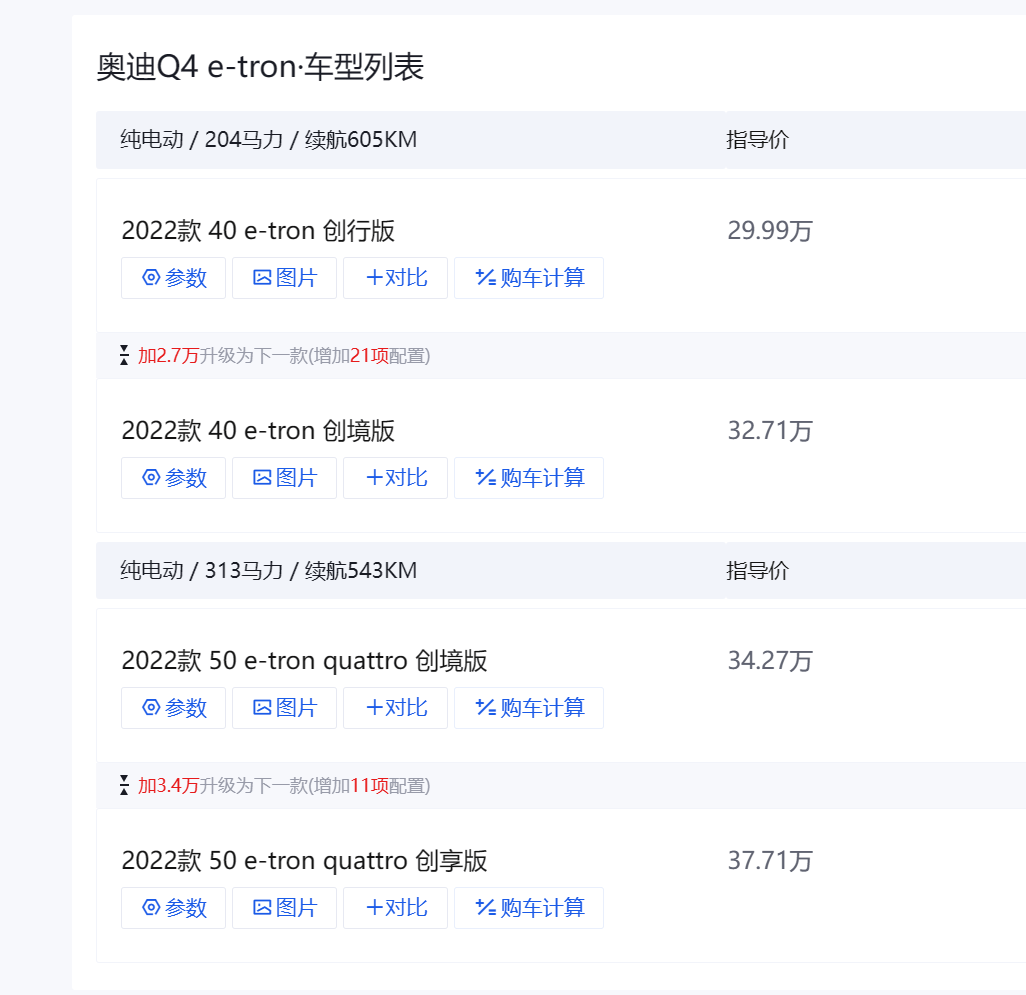Image resolution: width=1026 pixels, height=995 pixels.
Task: Click the 奥迪Q4 e-tron·车型列表 title
Action: pos(260,67)
